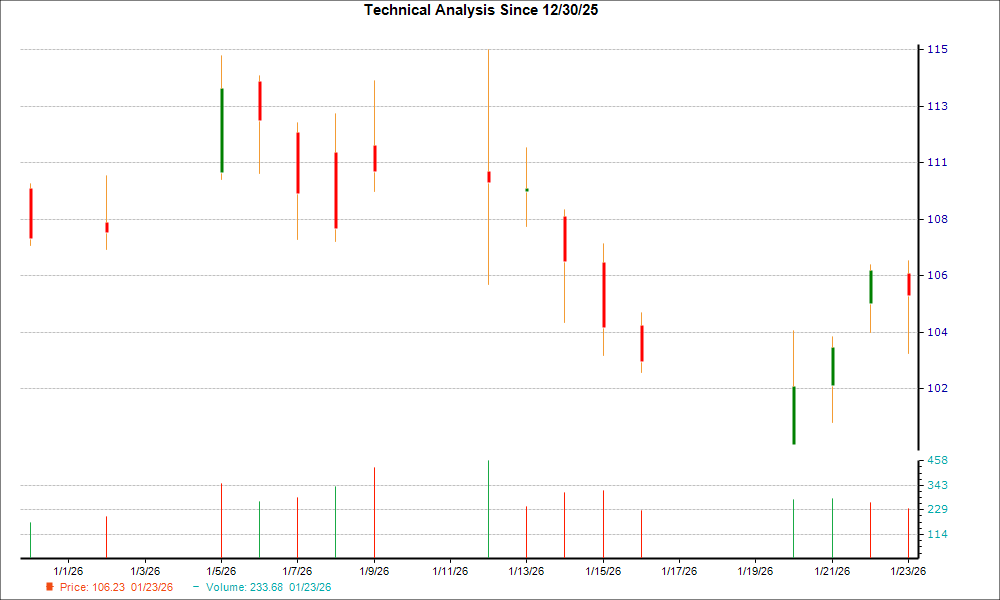This screenshot has width=1000, height=600.
Task: Open the 1/15/26 date axis label
Action: (x=602, y=569)
